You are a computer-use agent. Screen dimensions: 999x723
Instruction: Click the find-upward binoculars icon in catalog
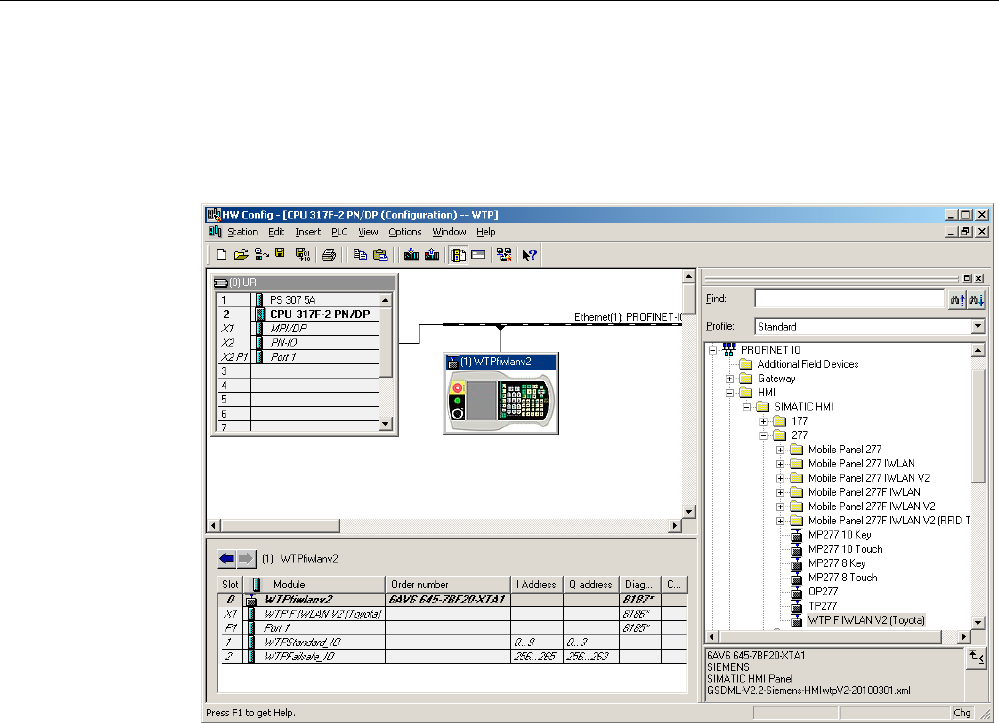956,299
